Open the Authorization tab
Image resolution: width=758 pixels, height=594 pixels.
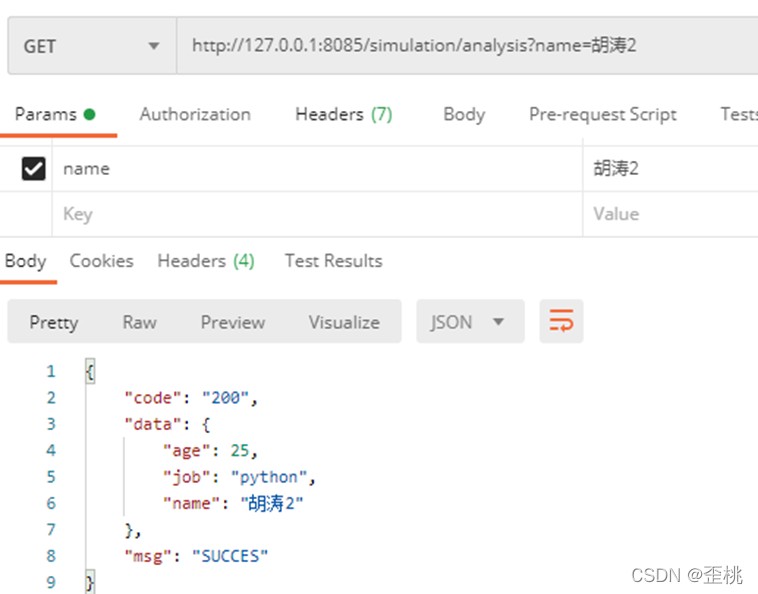click(195, 115)
